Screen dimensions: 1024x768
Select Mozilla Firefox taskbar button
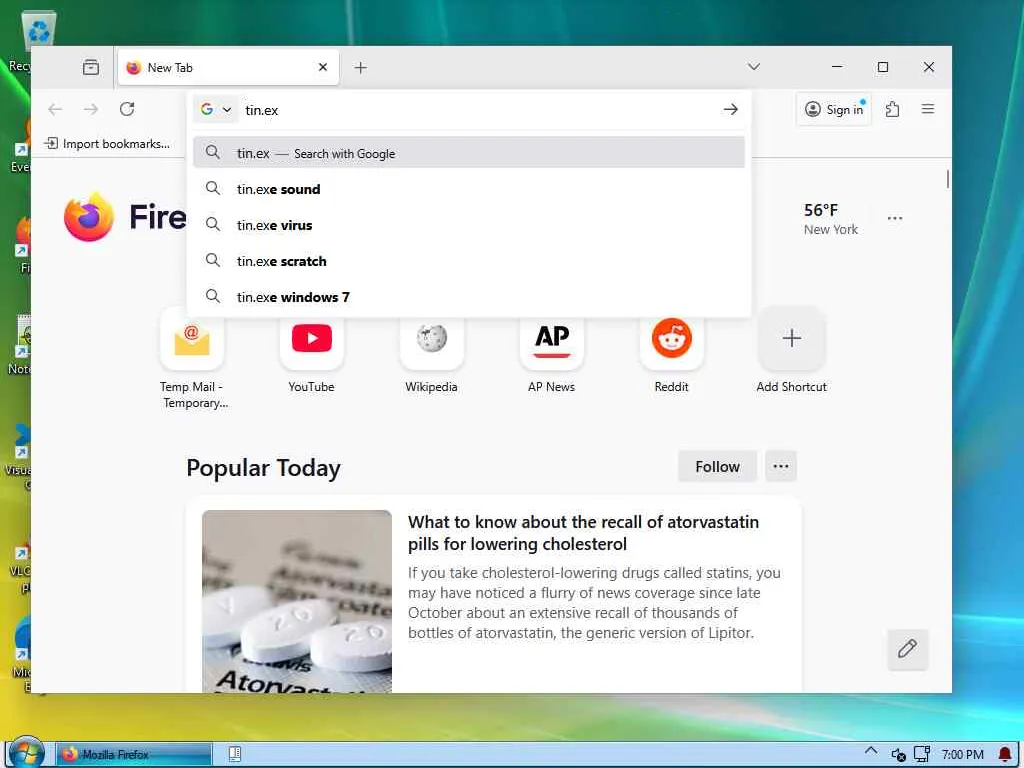pyautogui.click(x=133, y=754)
